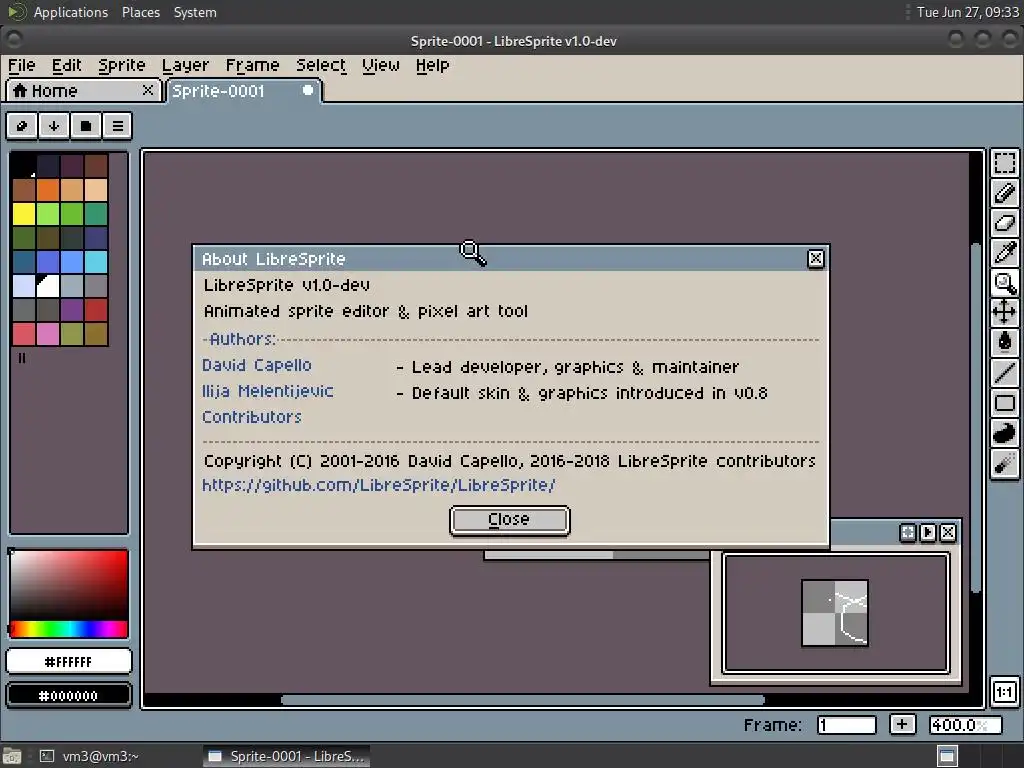This screenshot has height=768, width=1024.
Task: Click the Frame number input field
Action: pos(846,725)
